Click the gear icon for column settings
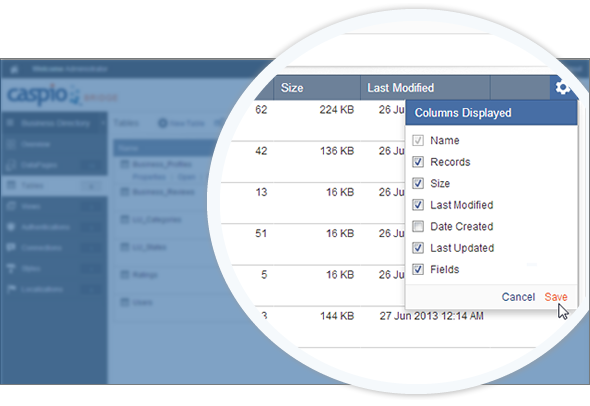The image size is (590, 406). 562,88
